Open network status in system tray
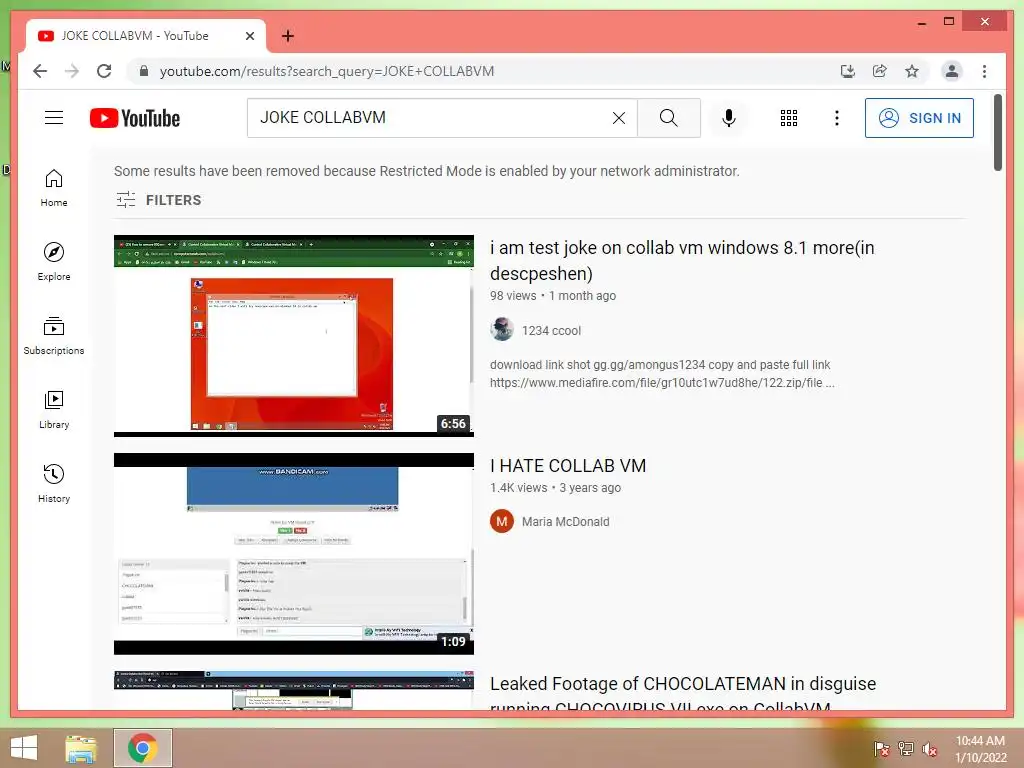Screen dimensions: 1024x768 click(x=906, y=748)
